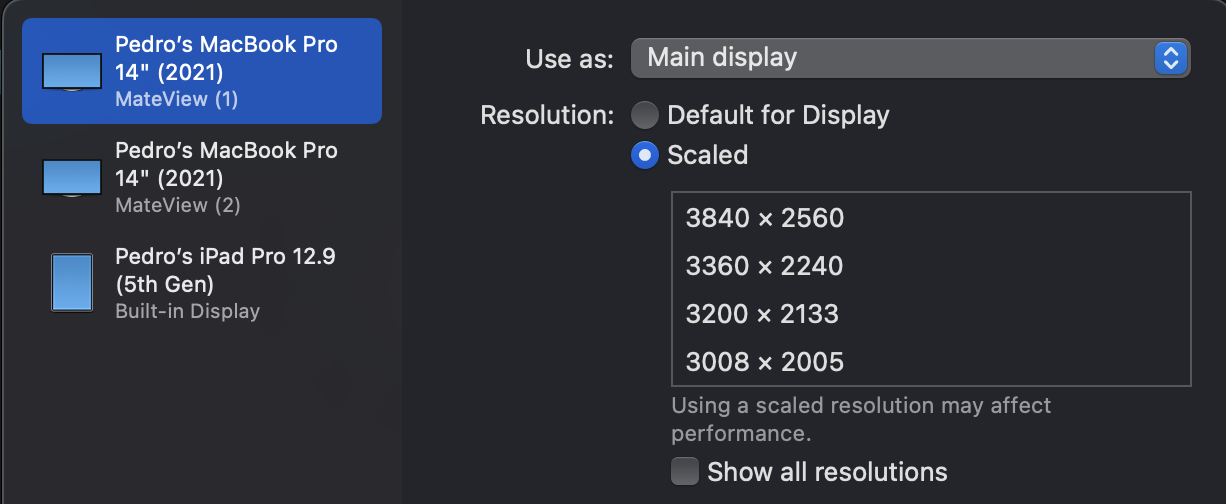Screen dimensions: 1226x504
Task: Click the Default for Display label text
Action: tap(778, 115)
